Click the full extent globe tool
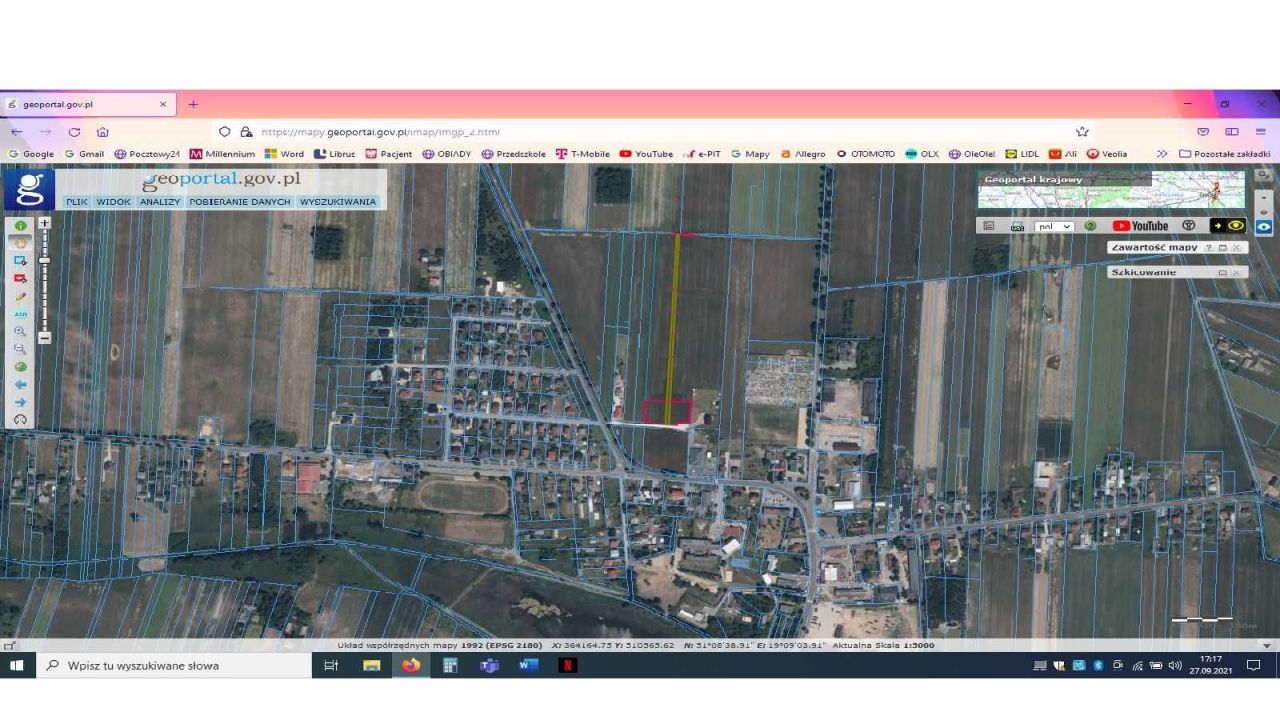 click(20, 367)
